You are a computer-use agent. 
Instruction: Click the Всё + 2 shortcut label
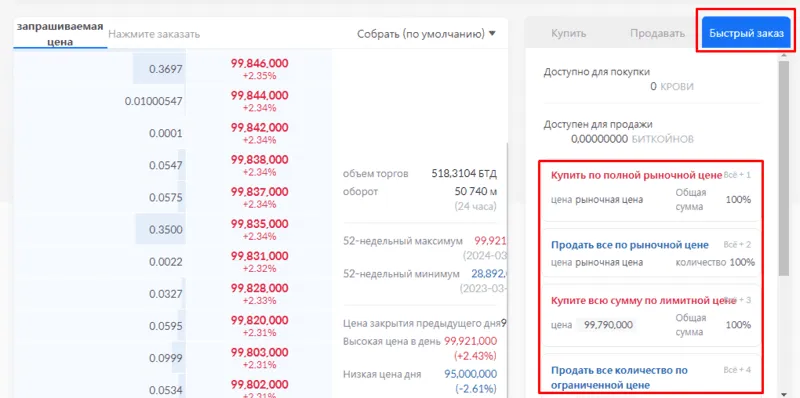[737, 245]
